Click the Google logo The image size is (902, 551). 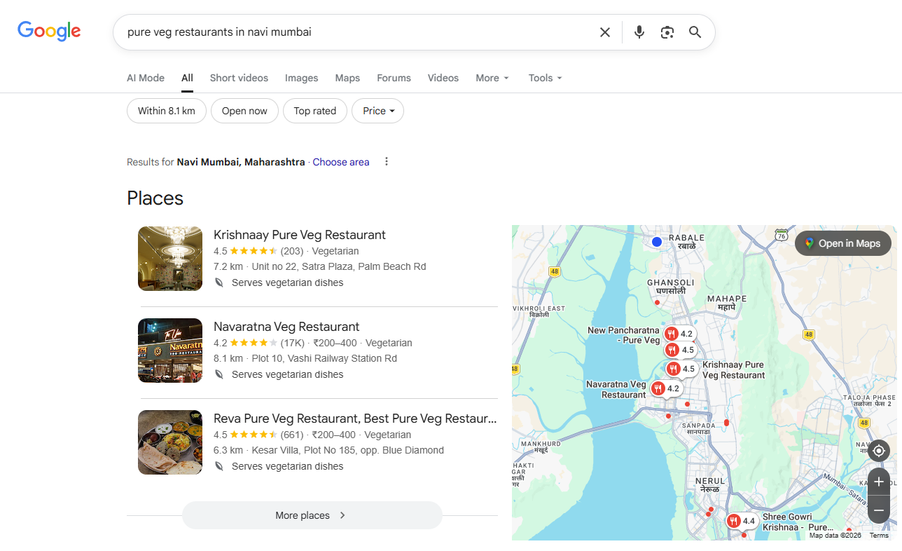[49, 31]
